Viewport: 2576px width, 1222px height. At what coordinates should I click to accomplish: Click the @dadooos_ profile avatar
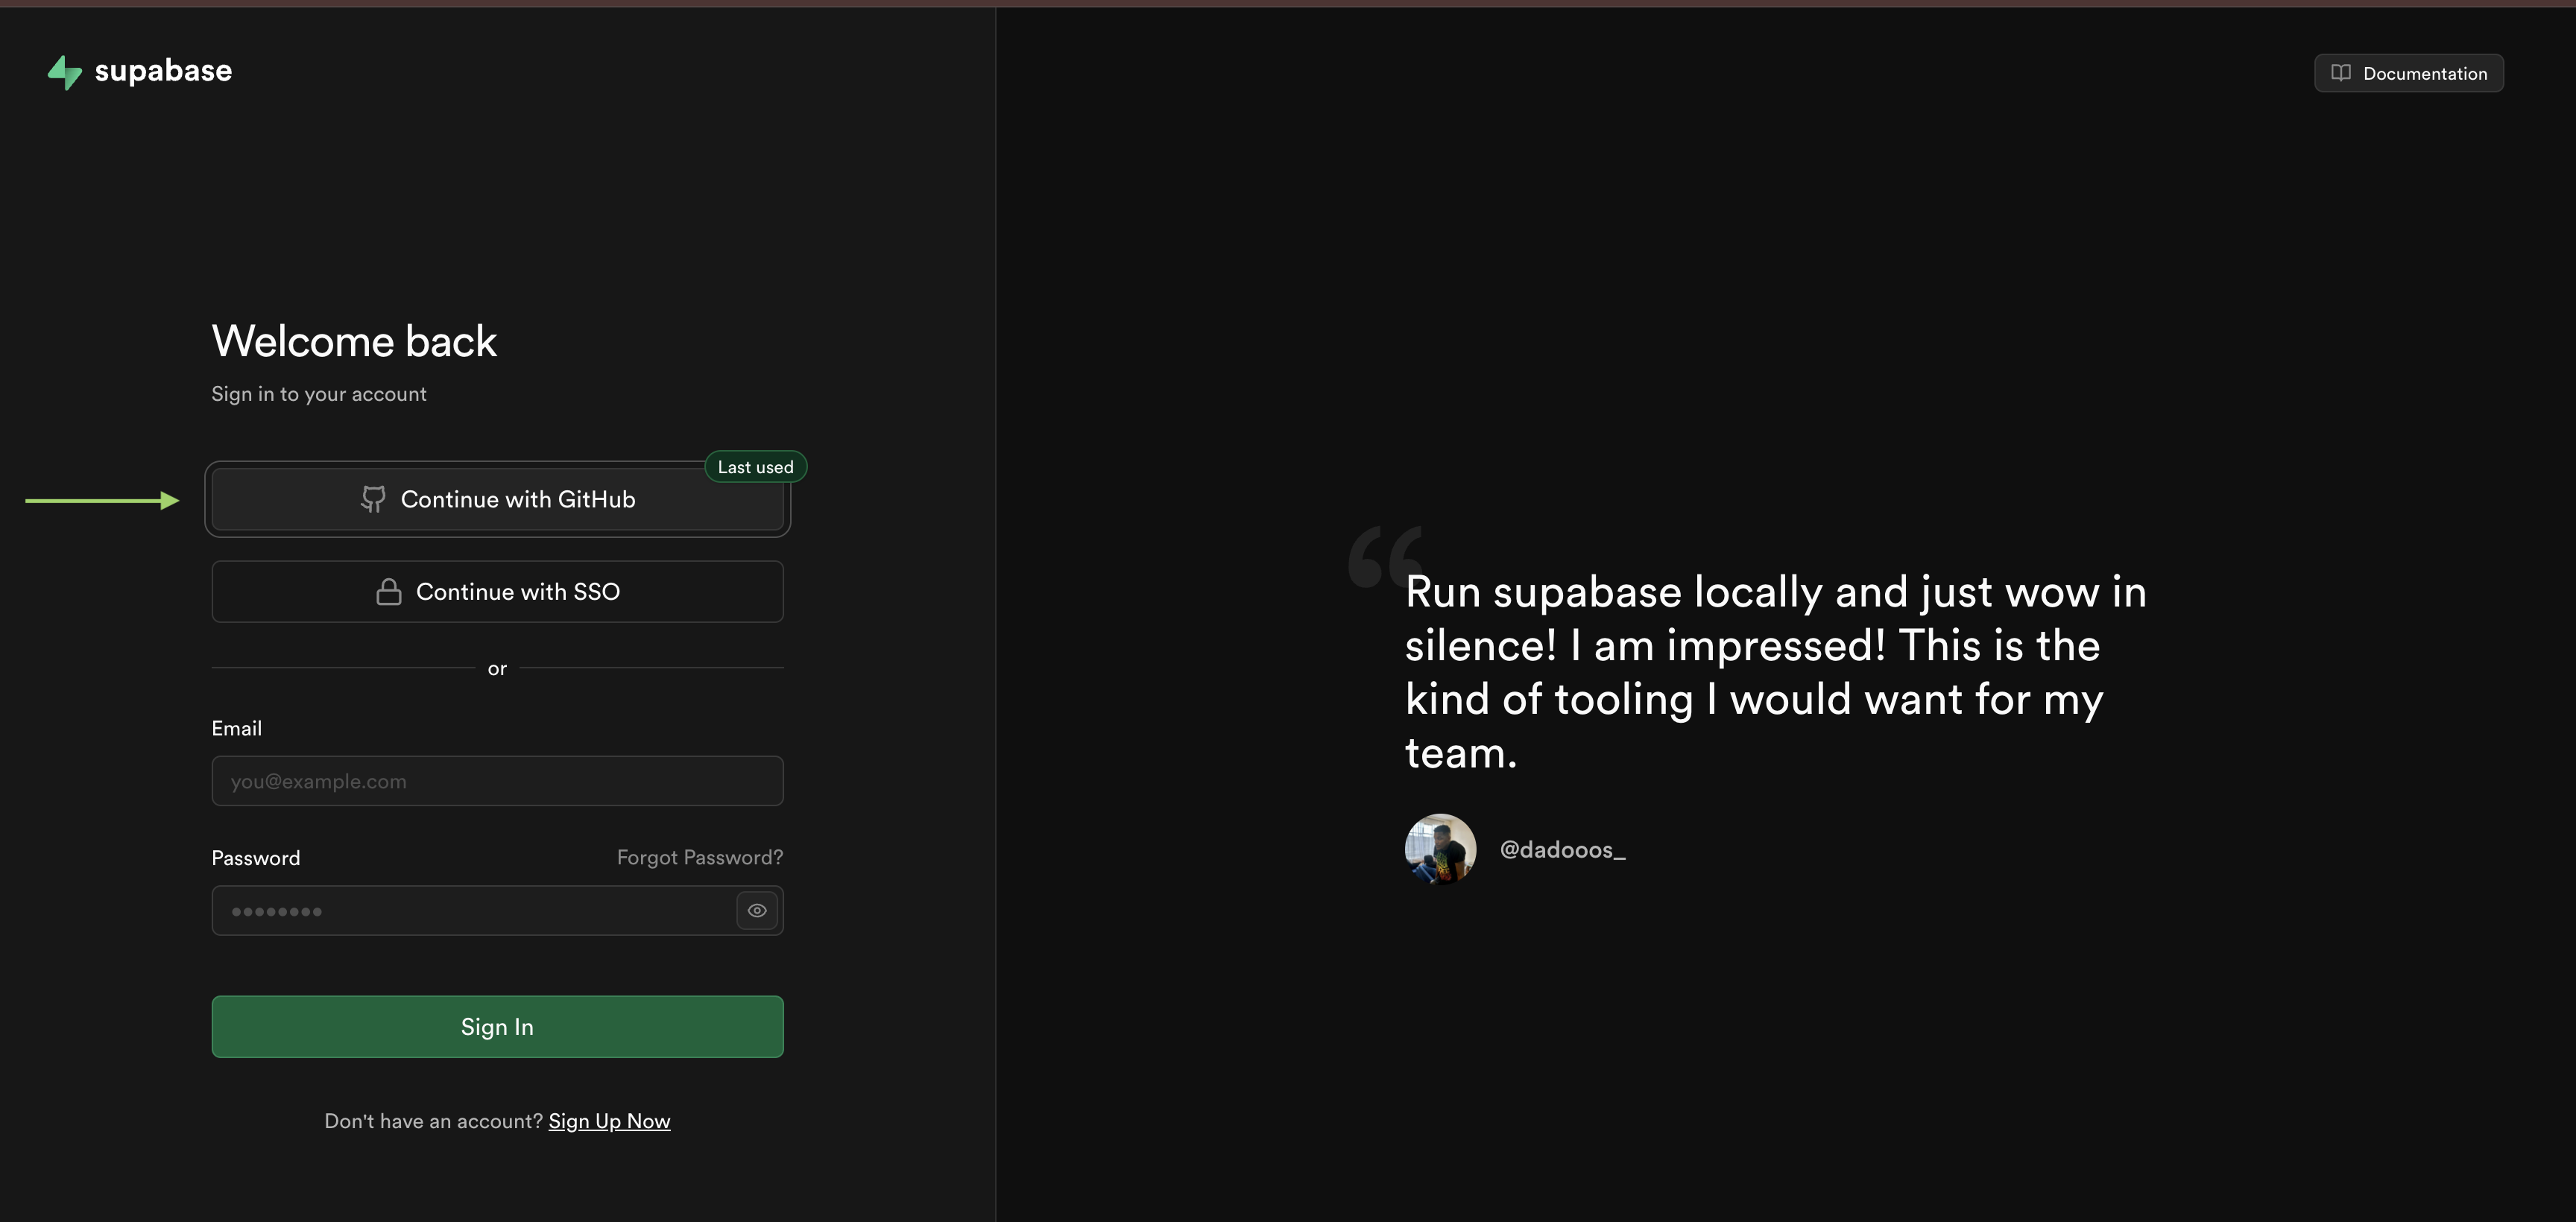point(1440,848)
